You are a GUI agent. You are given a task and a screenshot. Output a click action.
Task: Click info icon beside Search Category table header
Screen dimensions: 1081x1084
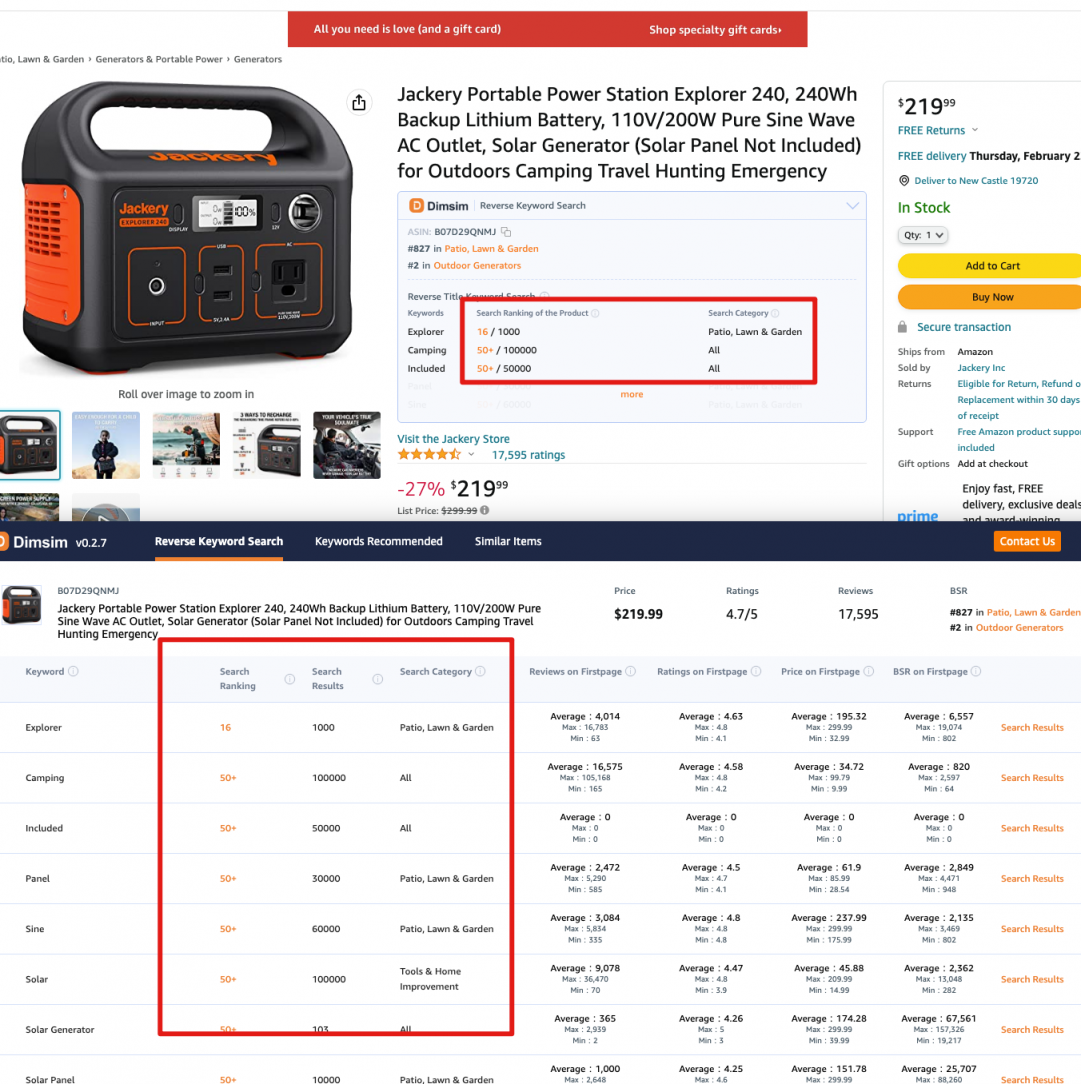480,671
